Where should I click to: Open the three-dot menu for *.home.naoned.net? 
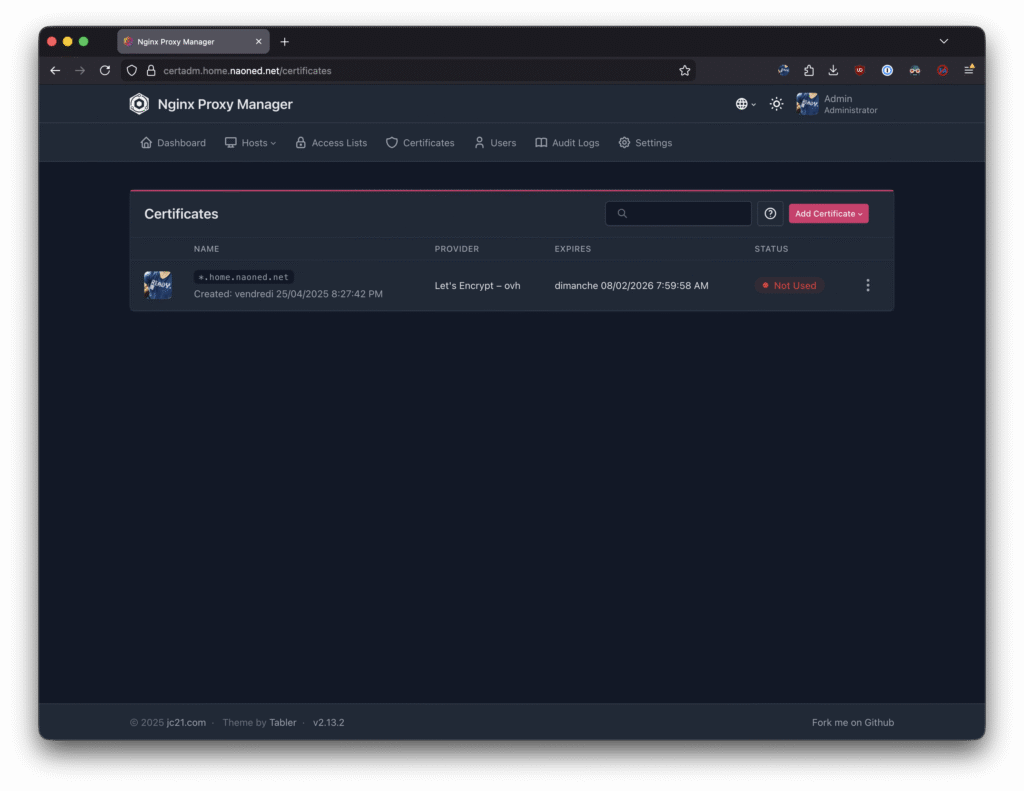click(x=867, y=286)
